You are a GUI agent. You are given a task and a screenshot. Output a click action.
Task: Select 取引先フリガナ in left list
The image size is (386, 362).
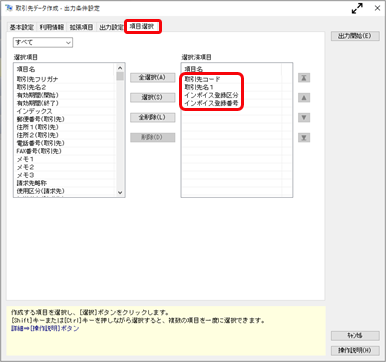[x=37, y=79]
